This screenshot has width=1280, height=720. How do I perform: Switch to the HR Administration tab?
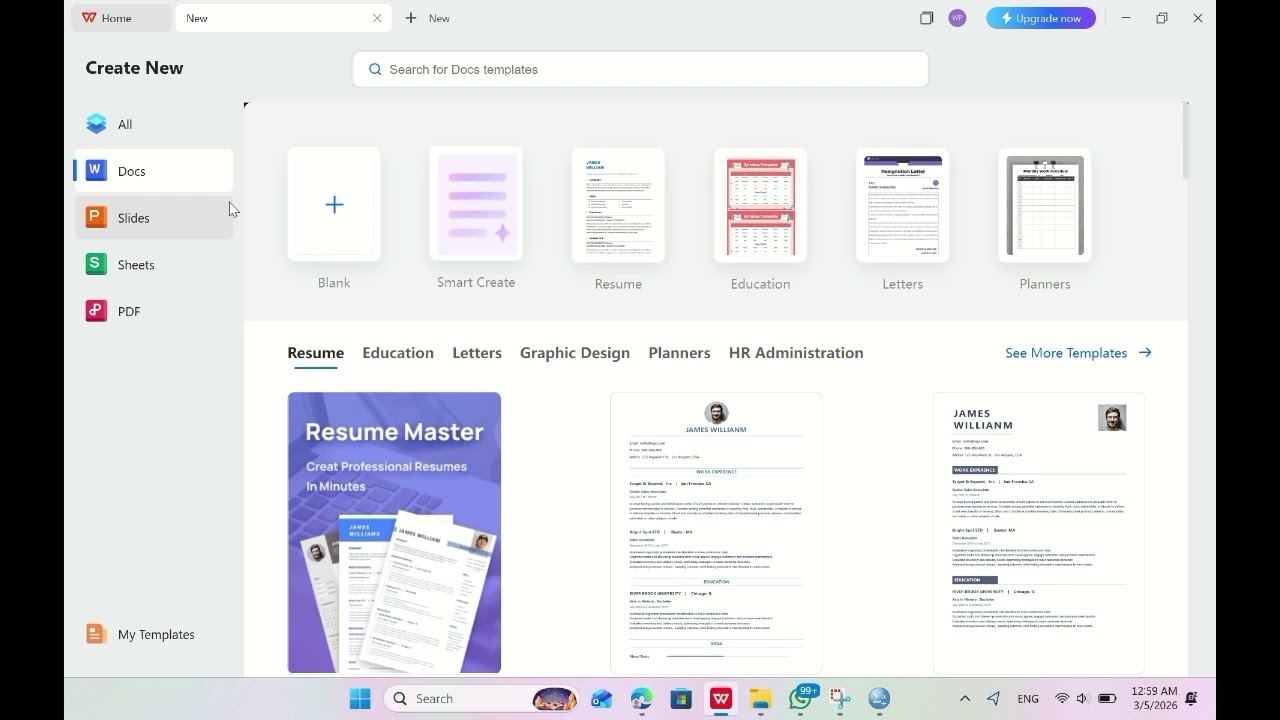tap(796, 353)
